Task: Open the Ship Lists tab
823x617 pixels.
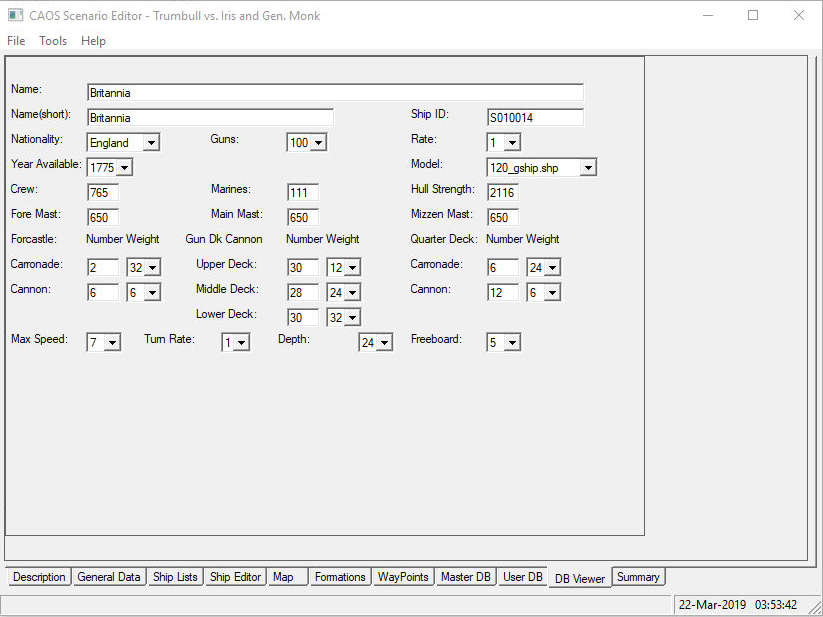Action: [175, 577]
